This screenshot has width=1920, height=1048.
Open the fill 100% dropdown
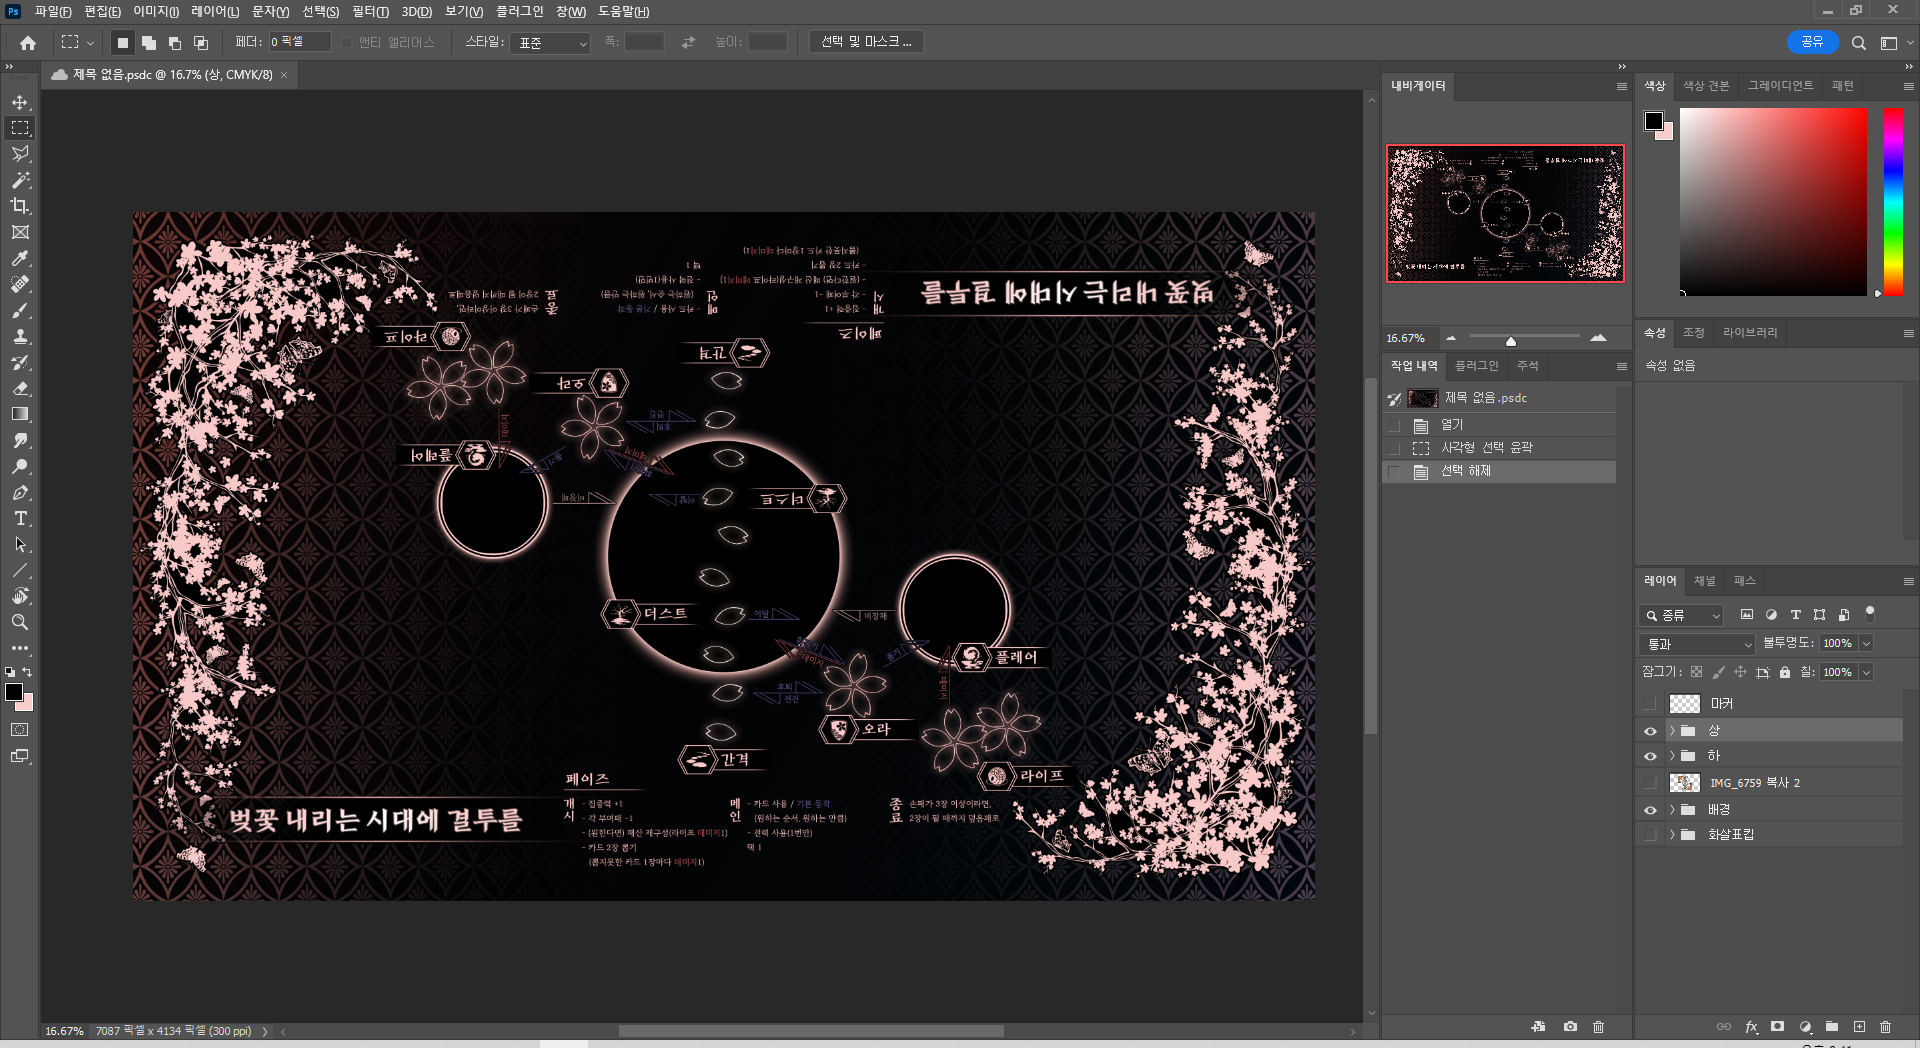click(x=1866, y=672)
